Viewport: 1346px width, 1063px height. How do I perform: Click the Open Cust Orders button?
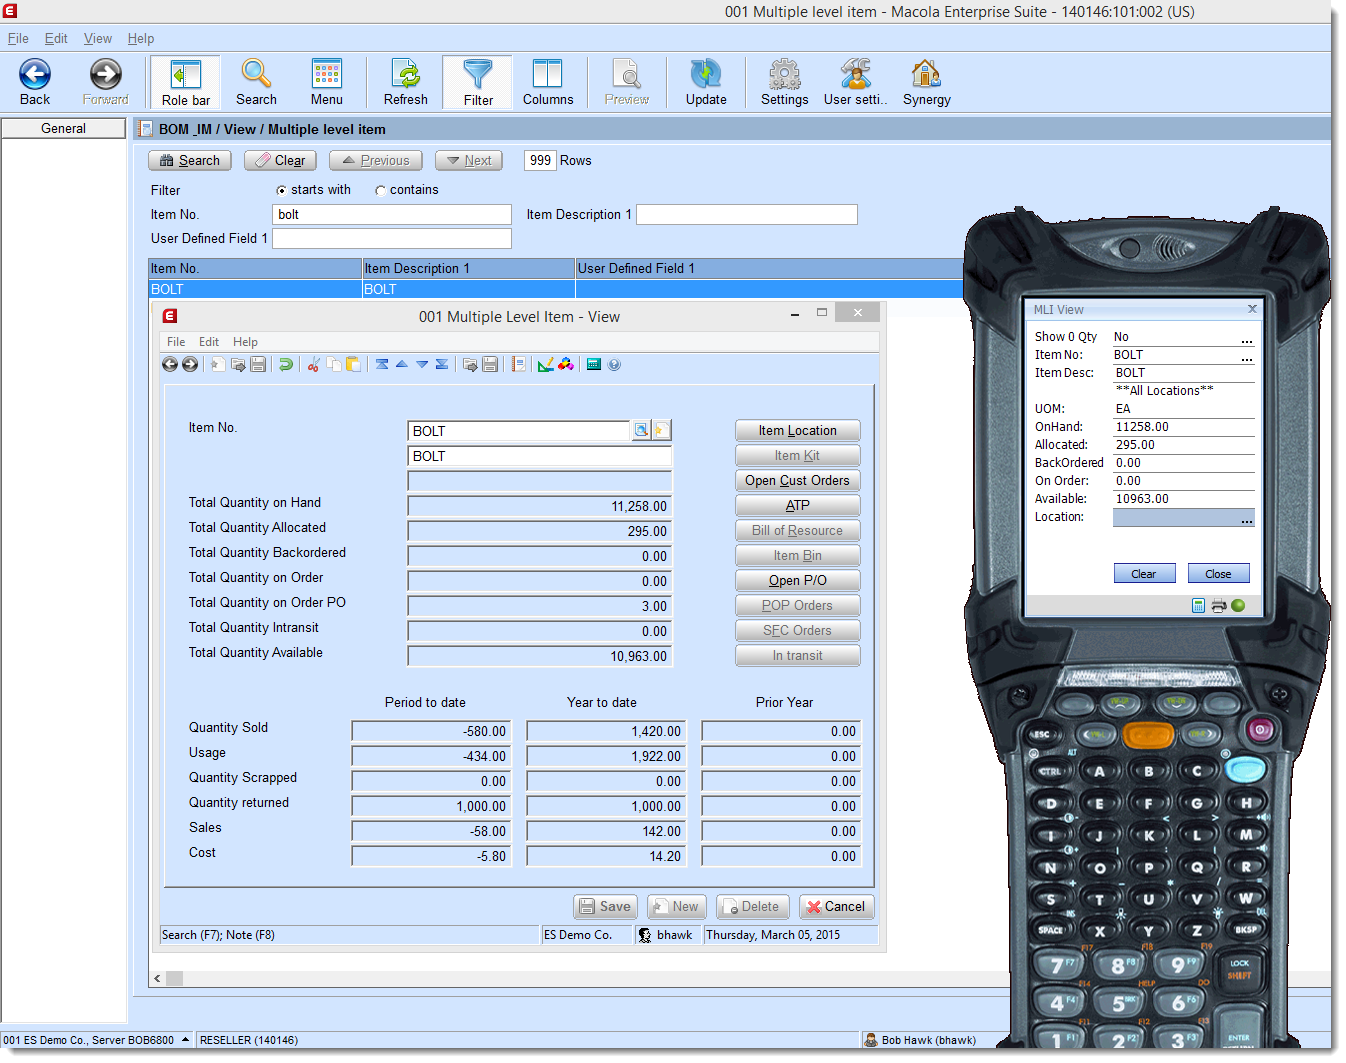(797, 480)
